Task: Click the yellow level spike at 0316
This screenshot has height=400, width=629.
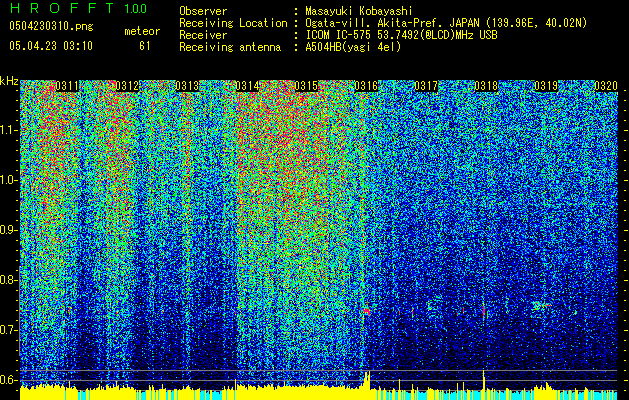Action: 367,384
